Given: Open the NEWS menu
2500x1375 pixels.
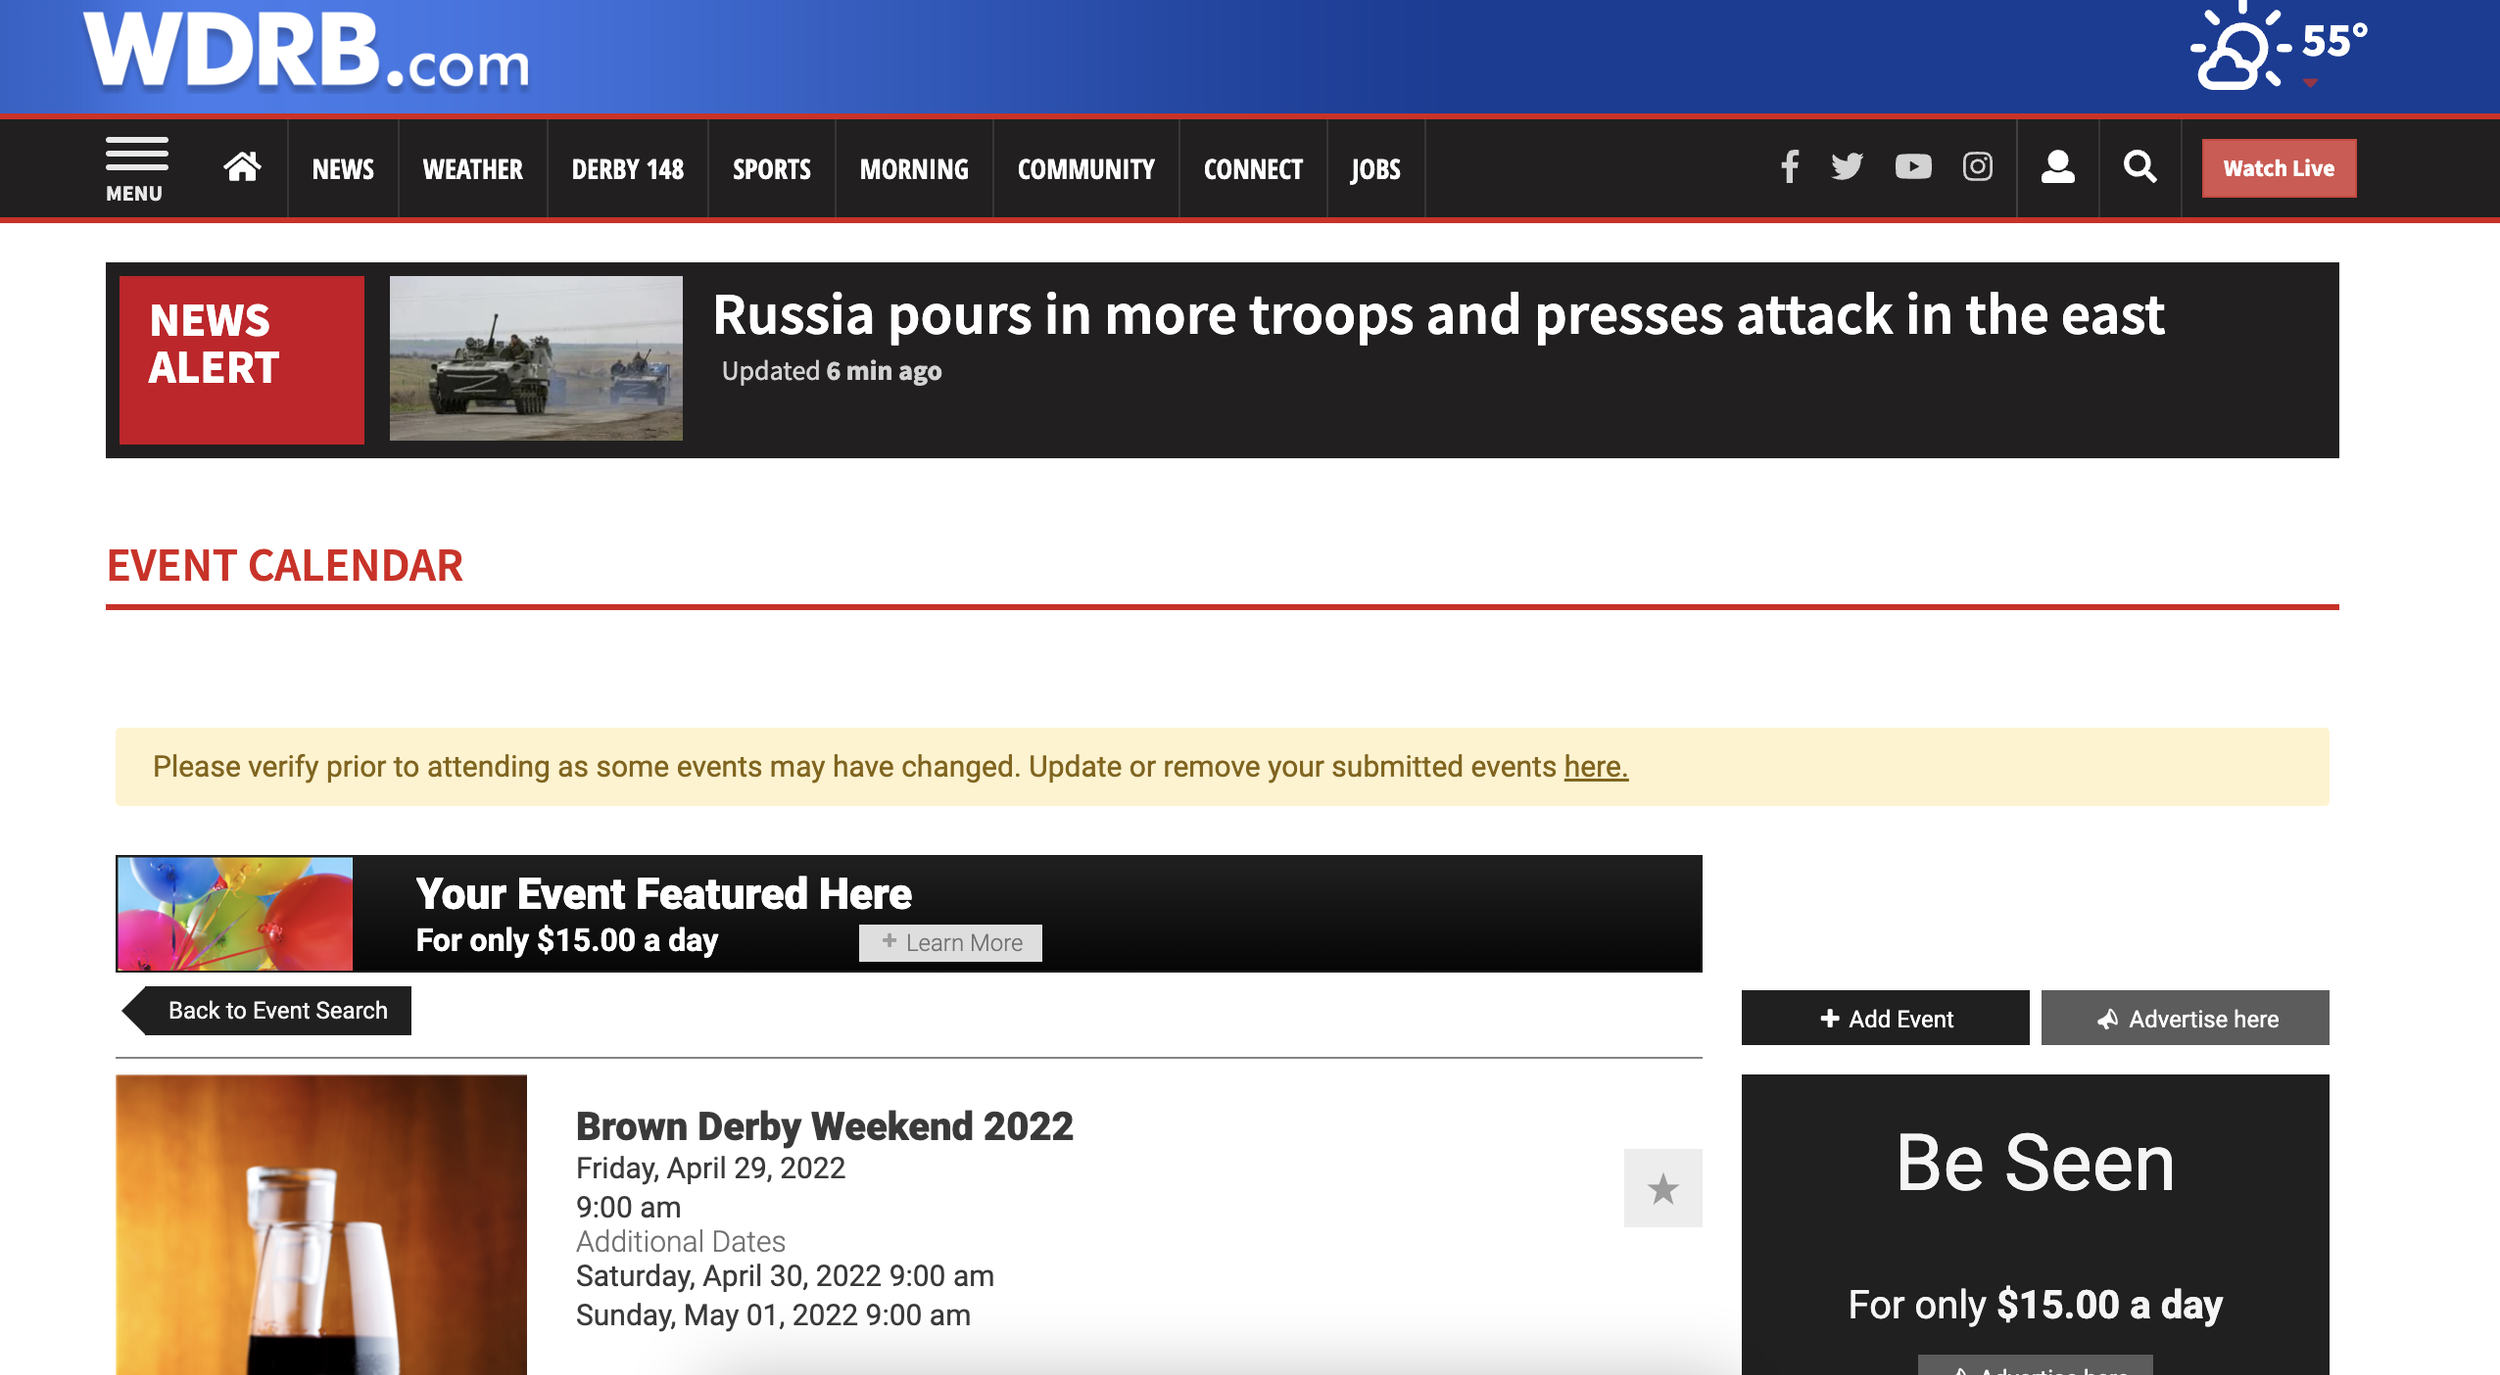Looking at the screenshot, I should click(343, 169).
